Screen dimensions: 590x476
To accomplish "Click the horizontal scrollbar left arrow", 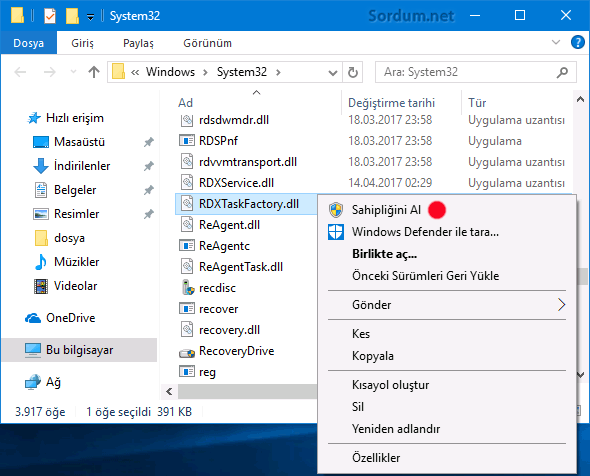I will coord(169,392).
